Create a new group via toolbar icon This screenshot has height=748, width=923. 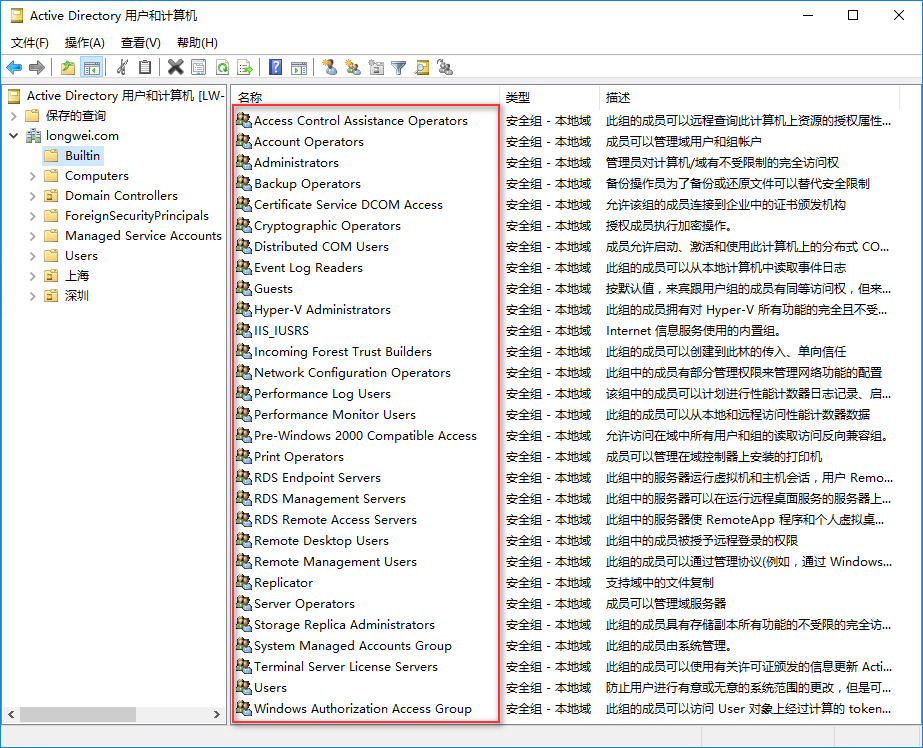click(353, 68)
